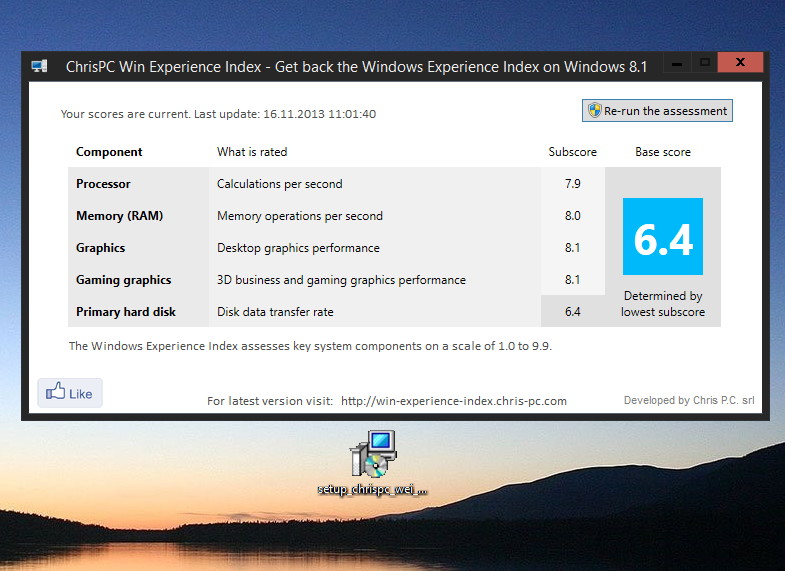Click 'Determined by lowest subscore' caption
Viewport: 785px width, 571px height.
pos(663,304)
